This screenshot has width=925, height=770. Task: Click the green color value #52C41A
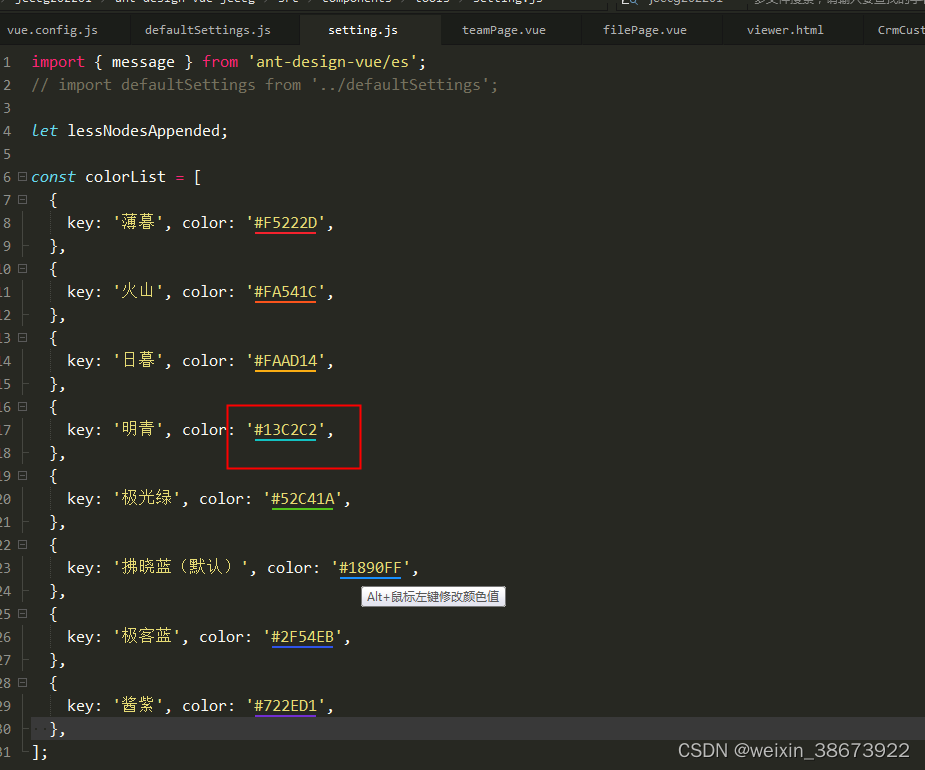point(303,499)
